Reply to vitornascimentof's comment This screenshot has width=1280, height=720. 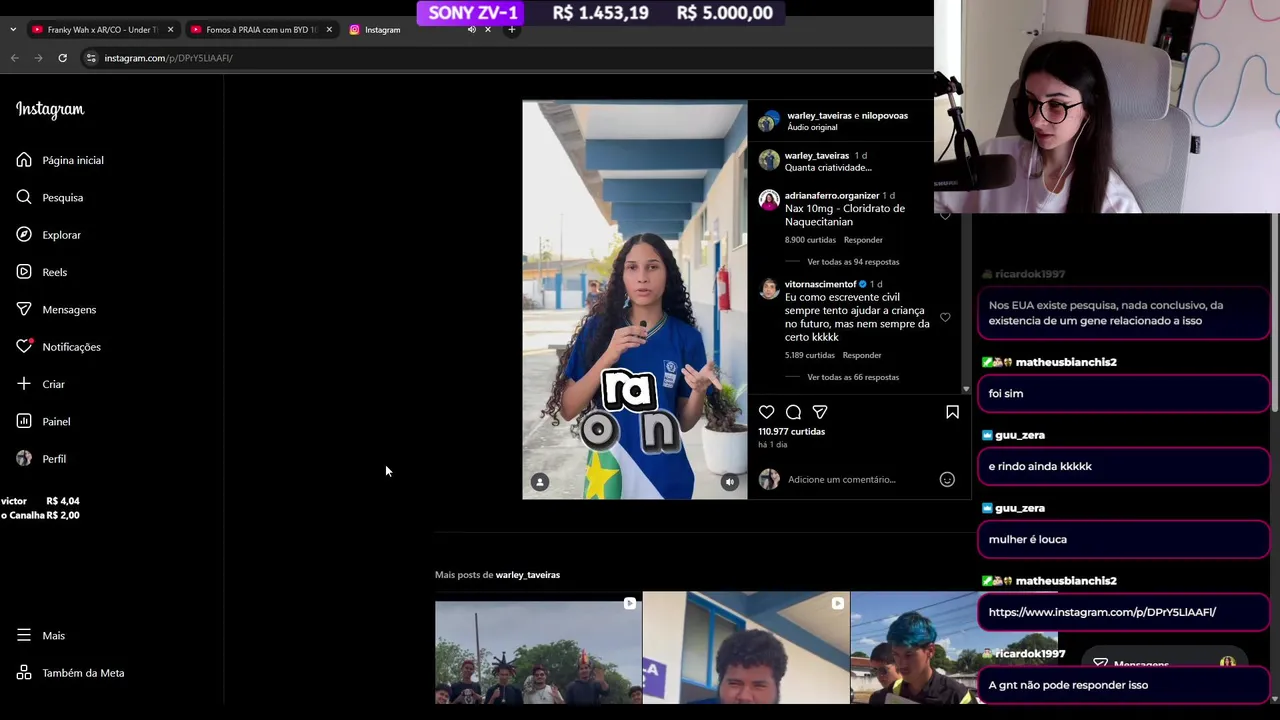click(862, 355)
